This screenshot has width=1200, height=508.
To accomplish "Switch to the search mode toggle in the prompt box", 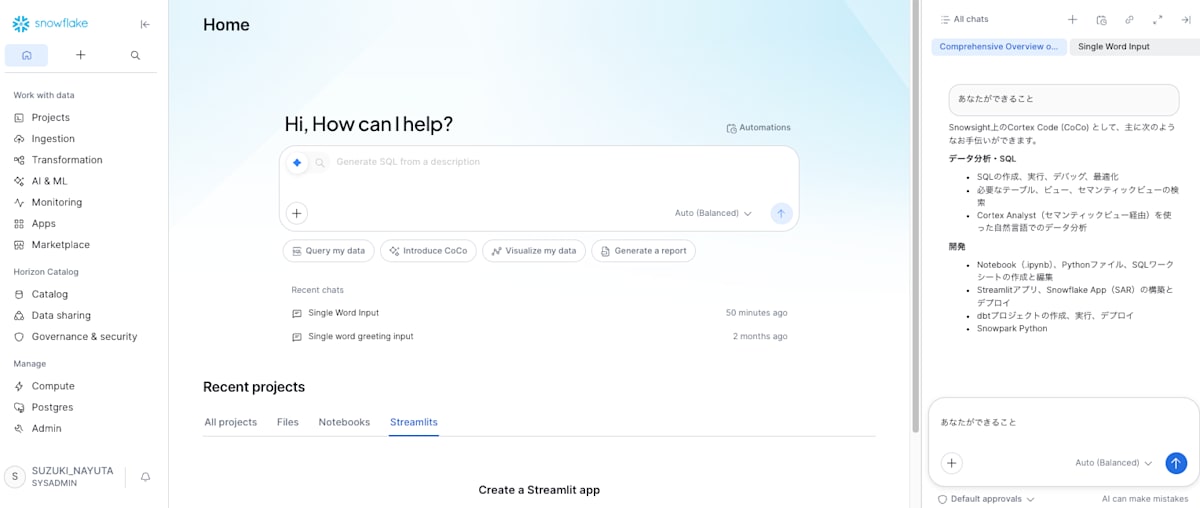I will 320,162.
